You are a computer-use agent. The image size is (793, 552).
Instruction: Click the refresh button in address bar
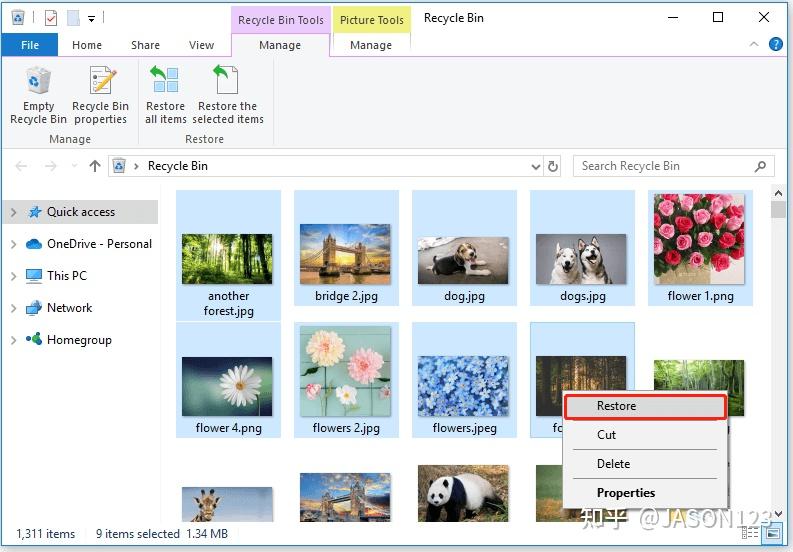pyautogui.click(x=553, y=166)
